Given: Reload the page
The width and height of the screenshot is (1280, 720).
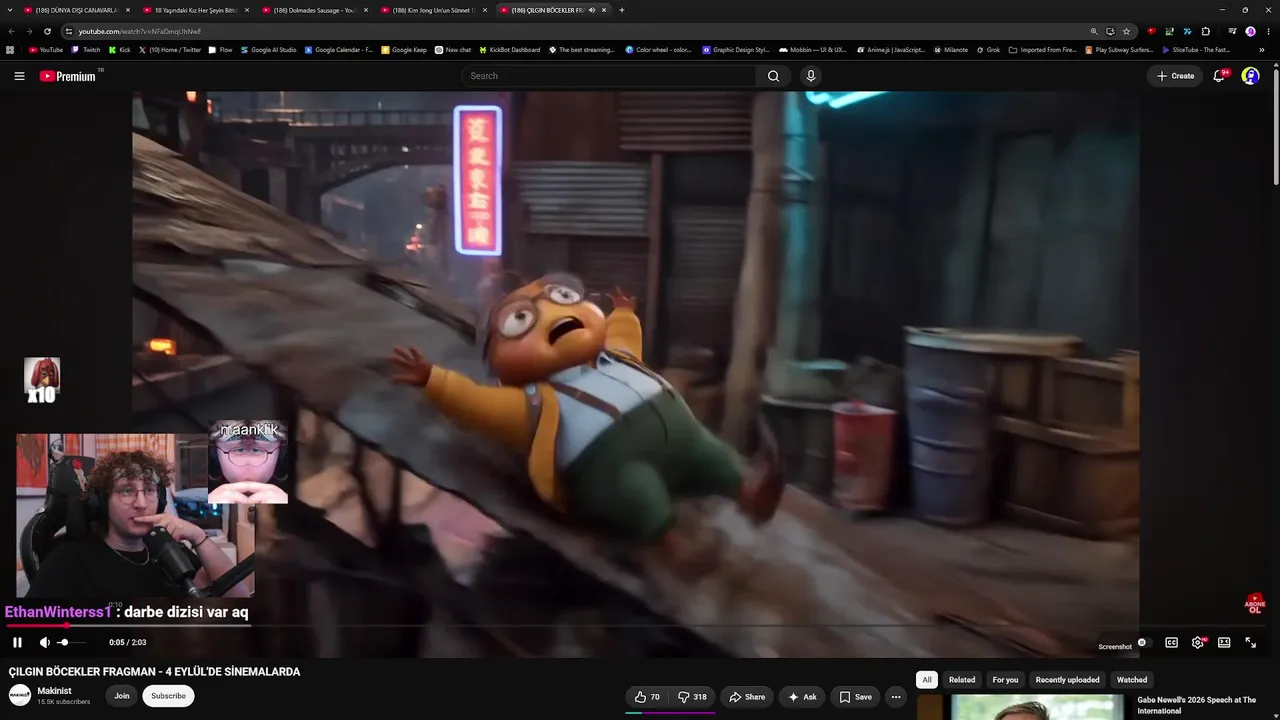Looking at the screenshot, I should pyautogui.click(x=47, y=31).
